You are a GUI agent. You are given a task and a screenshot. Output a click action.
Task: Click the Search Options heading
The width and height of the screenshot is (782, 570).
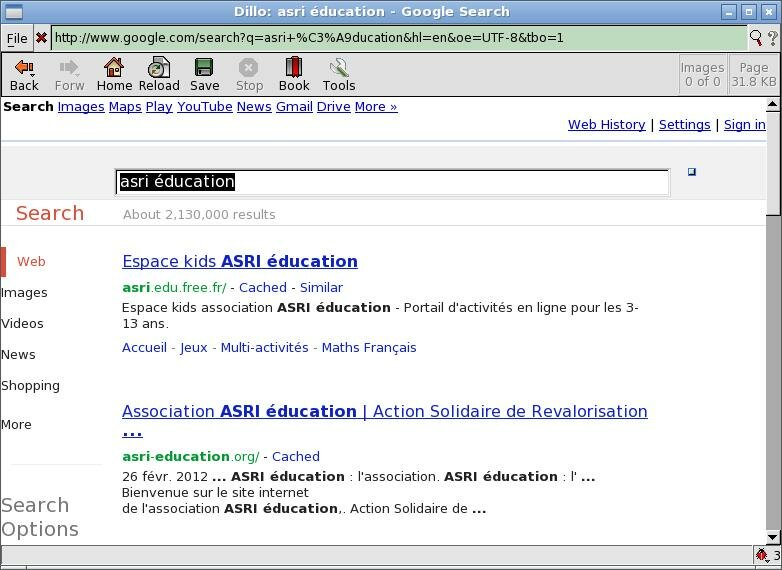coord(39,517)
